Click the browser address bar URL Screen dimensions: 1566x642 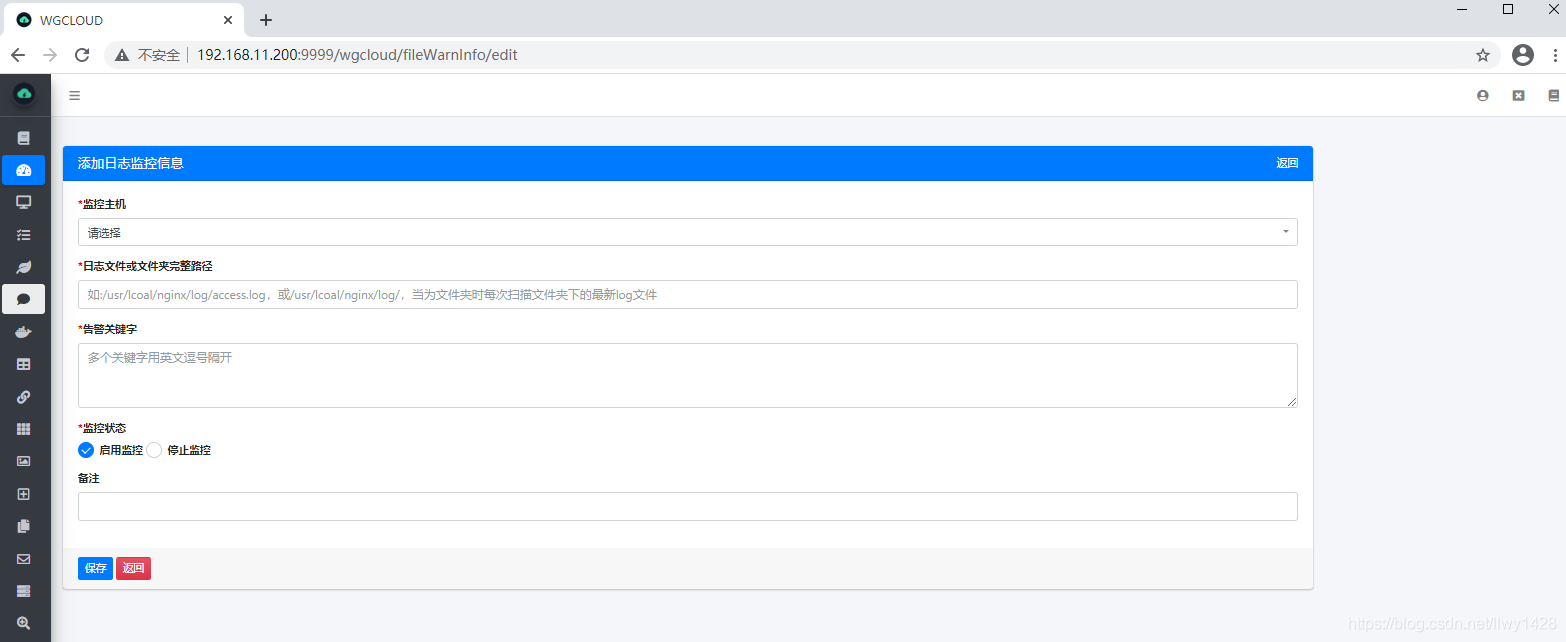click(x=357, y=55)
